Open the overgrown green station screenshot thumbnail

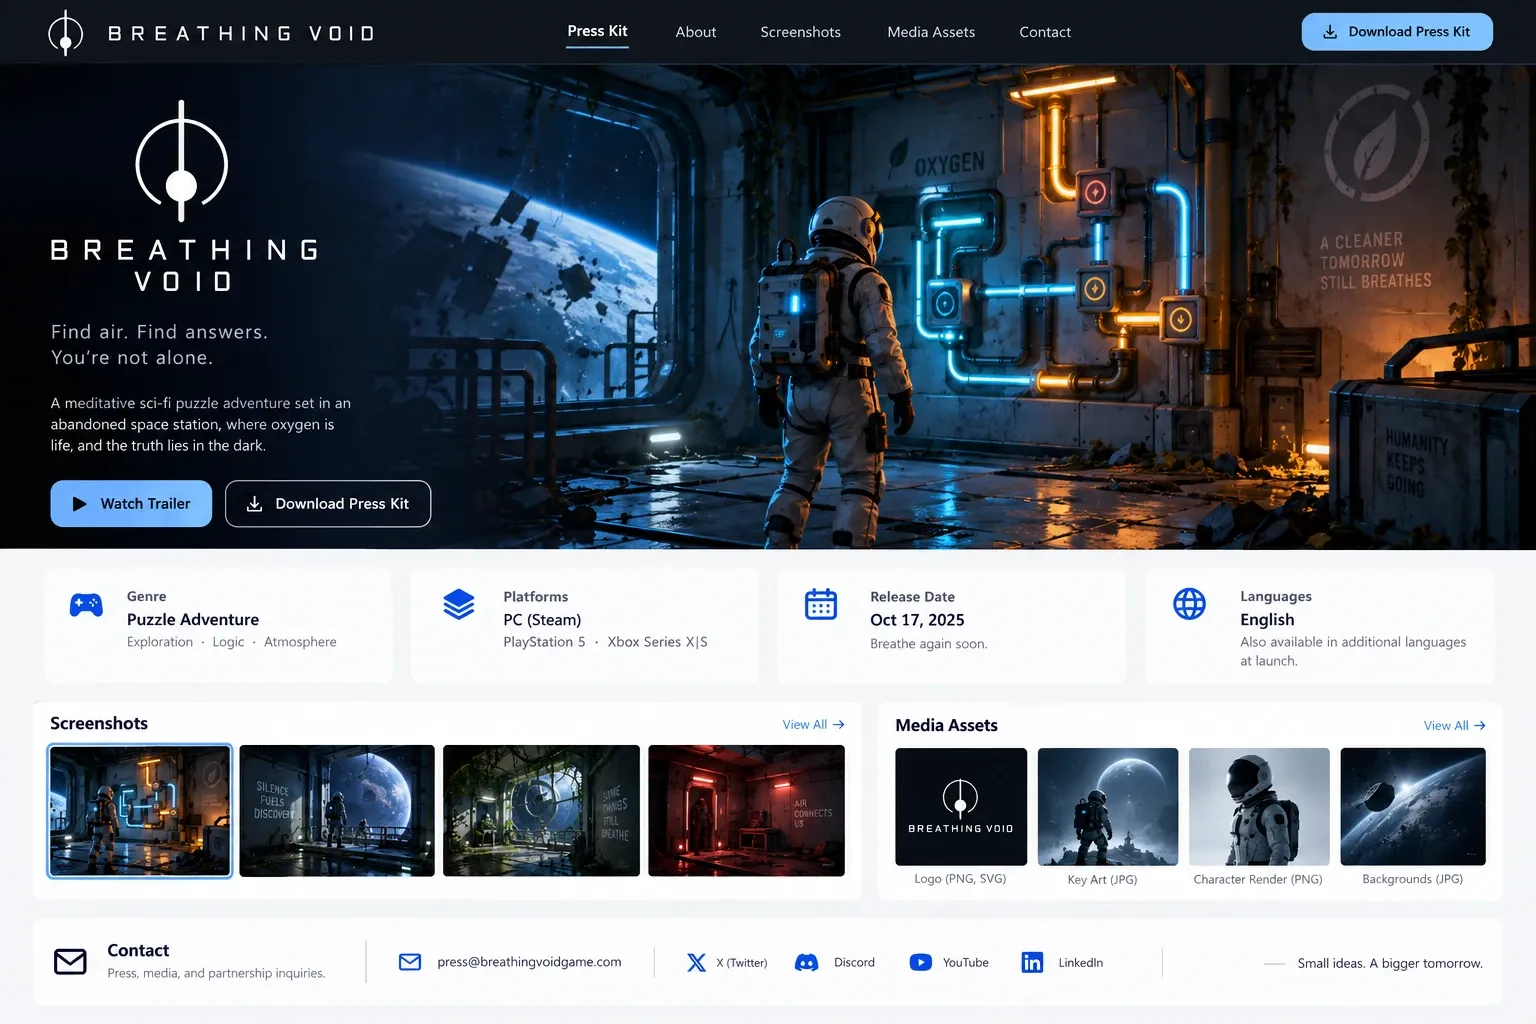(541, 811)
